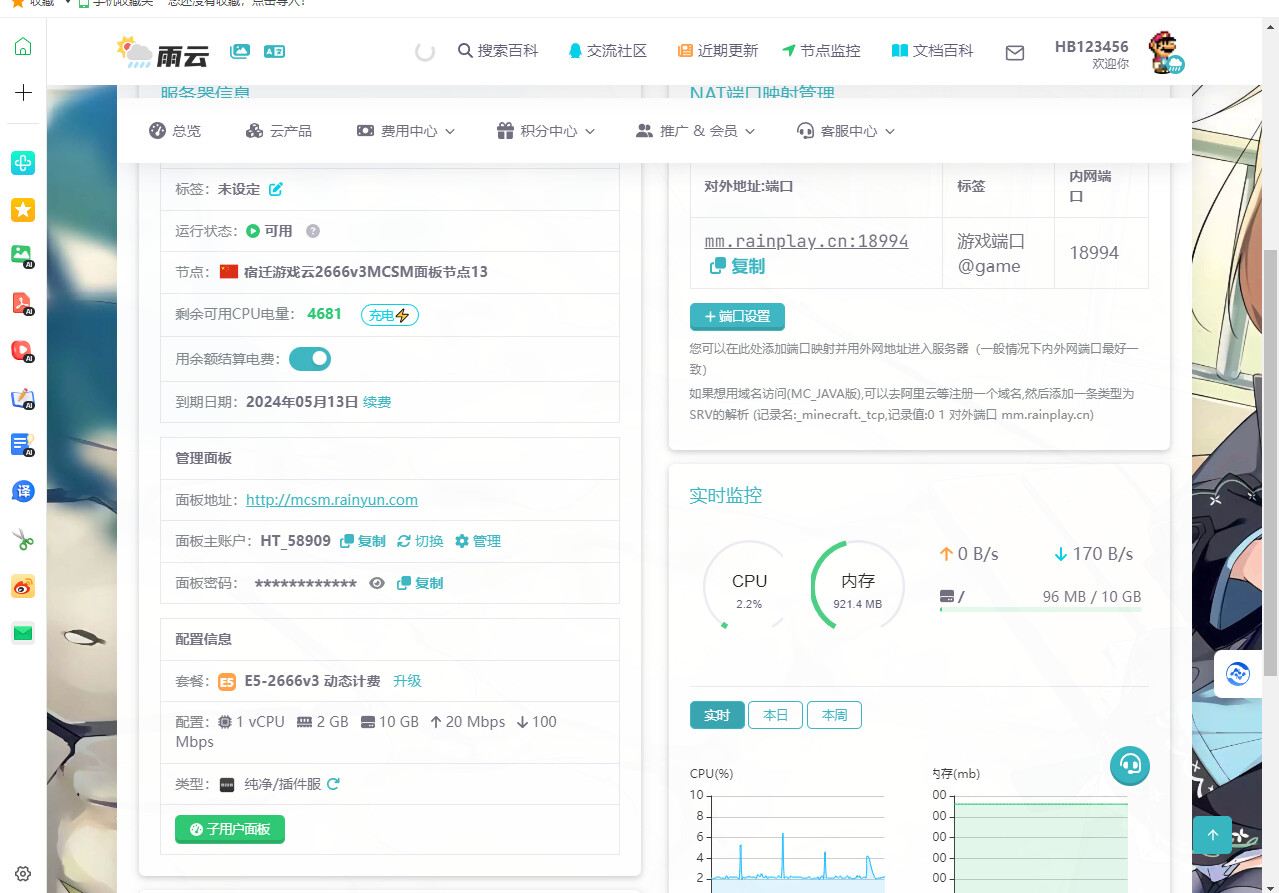Open the mcsm.rainyun.com panel link
Viewport: 1279px width, 893px height.
332,500
